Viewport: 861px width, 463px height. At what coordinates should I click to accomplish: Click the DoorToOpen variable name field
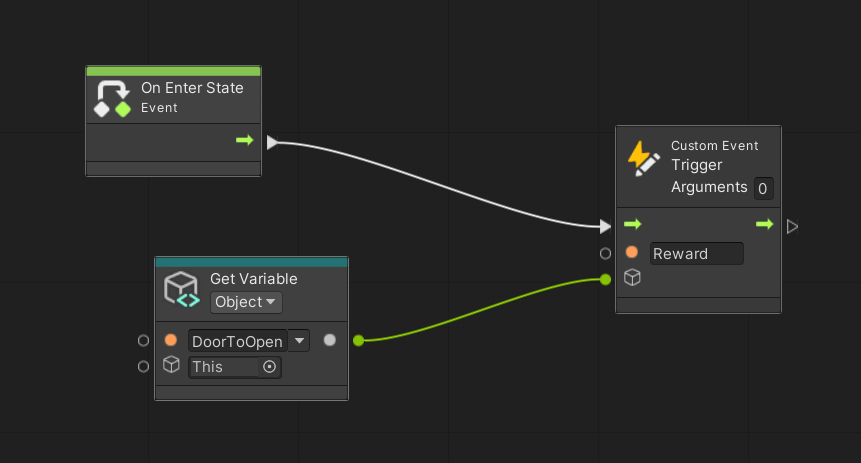pos(237,341)
